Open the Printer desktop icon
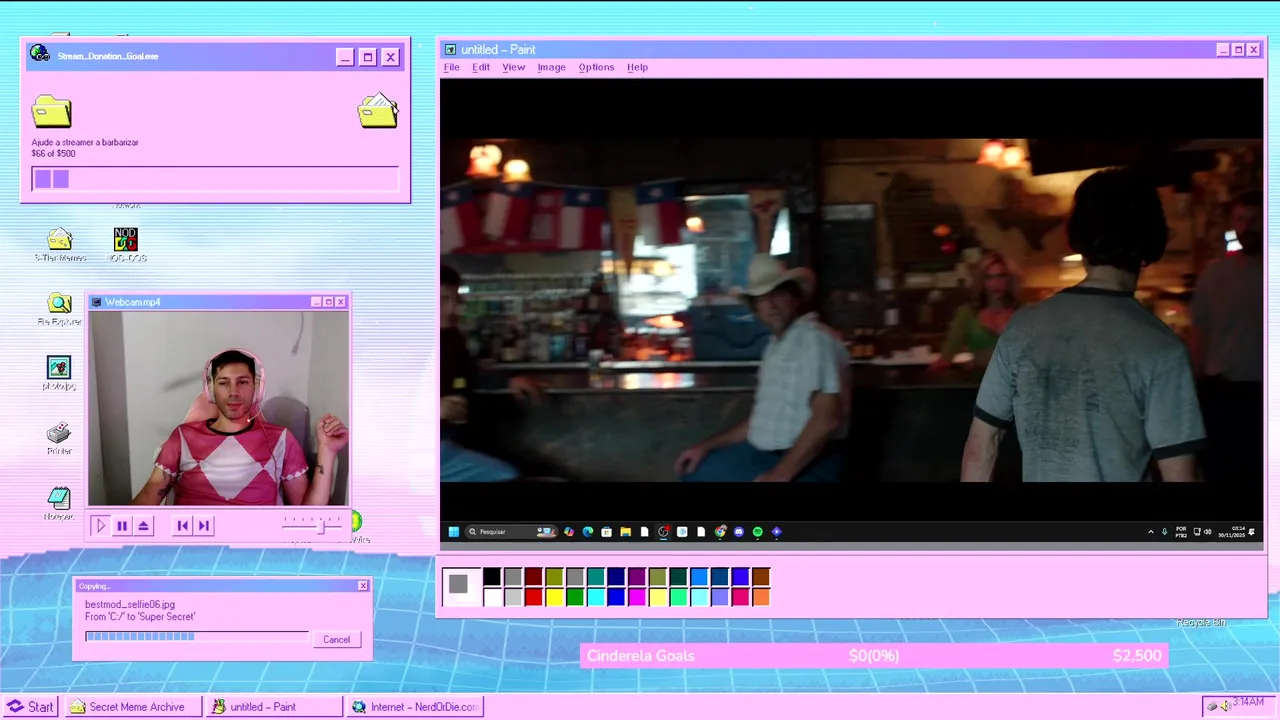This screenshot has height=720, width=1280. coord(59,438)
